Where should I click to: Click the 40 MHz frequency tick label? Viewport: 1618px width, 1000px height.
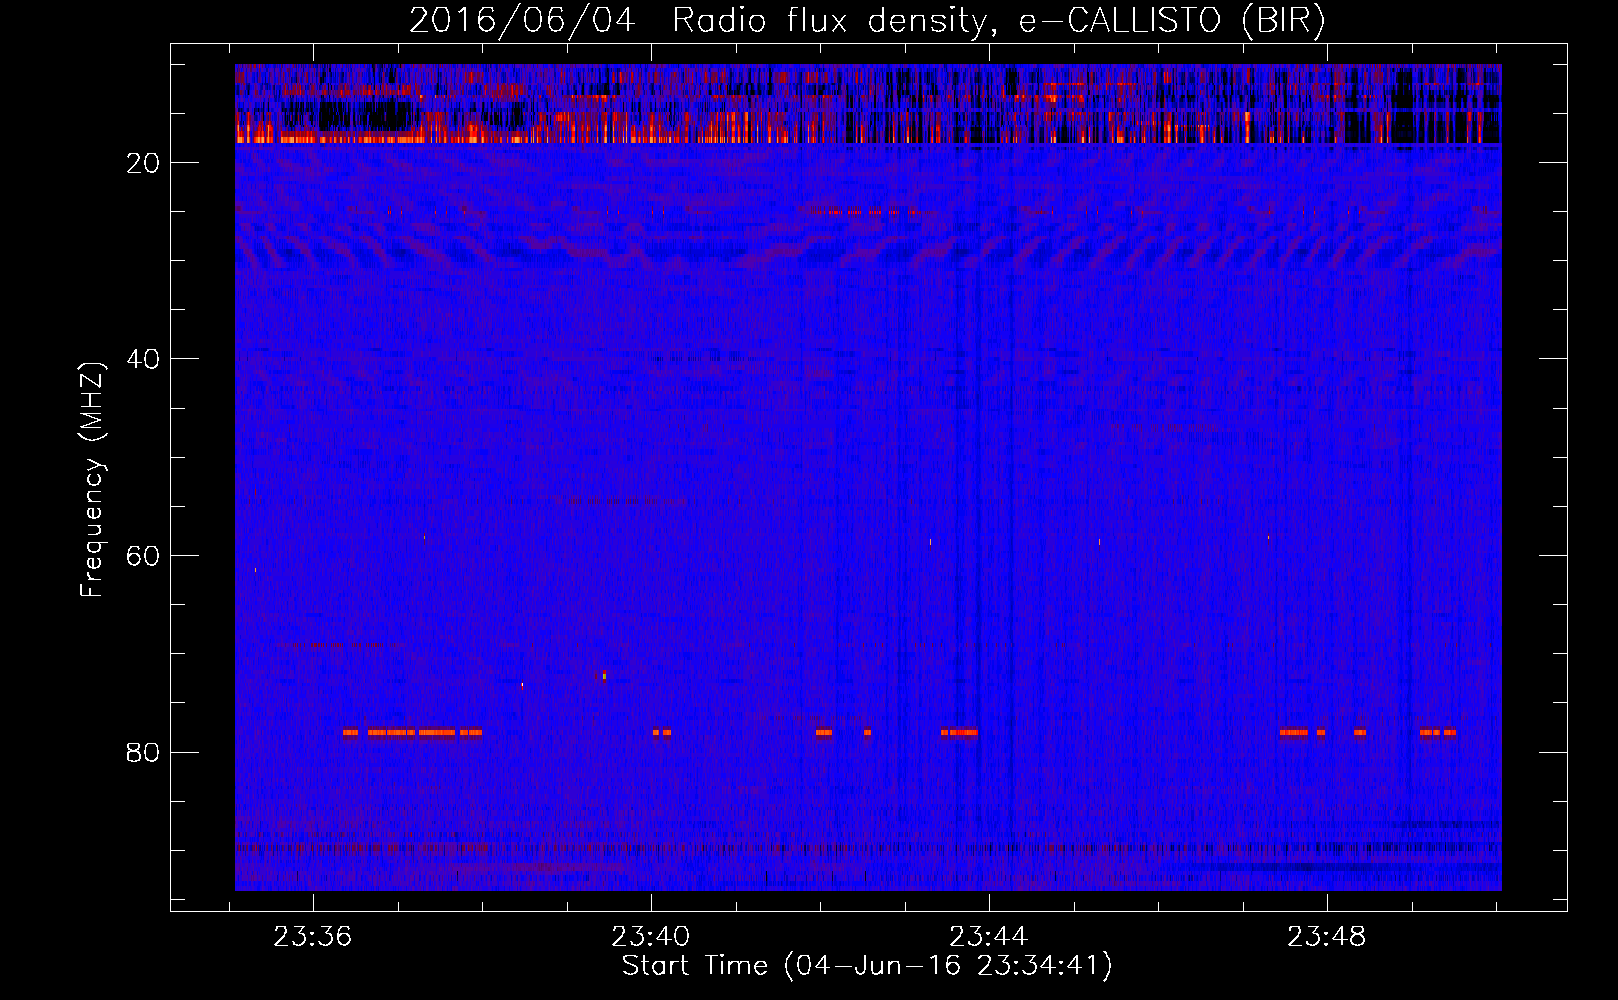pos(143,359)
